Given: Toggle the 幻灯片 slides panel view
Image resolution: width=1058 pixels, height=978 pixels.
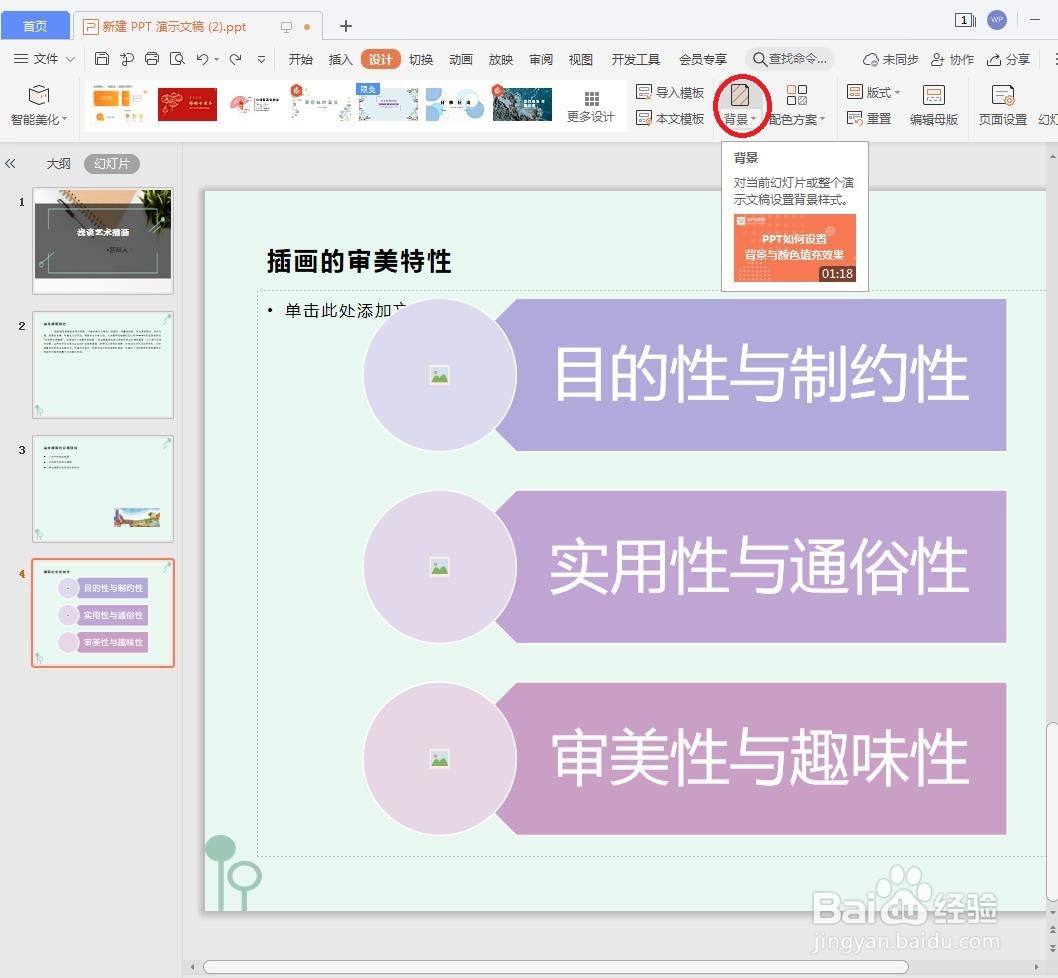Looking at the screenshot, I should 111,163.
